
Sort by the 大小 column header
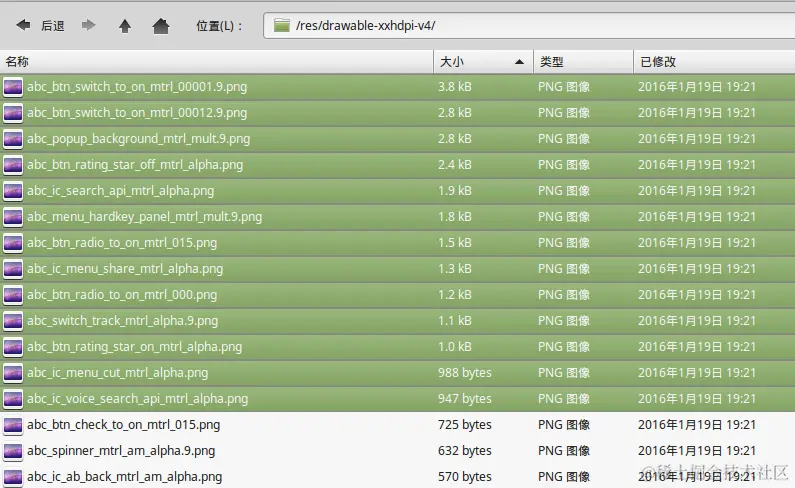pos(483,62)
